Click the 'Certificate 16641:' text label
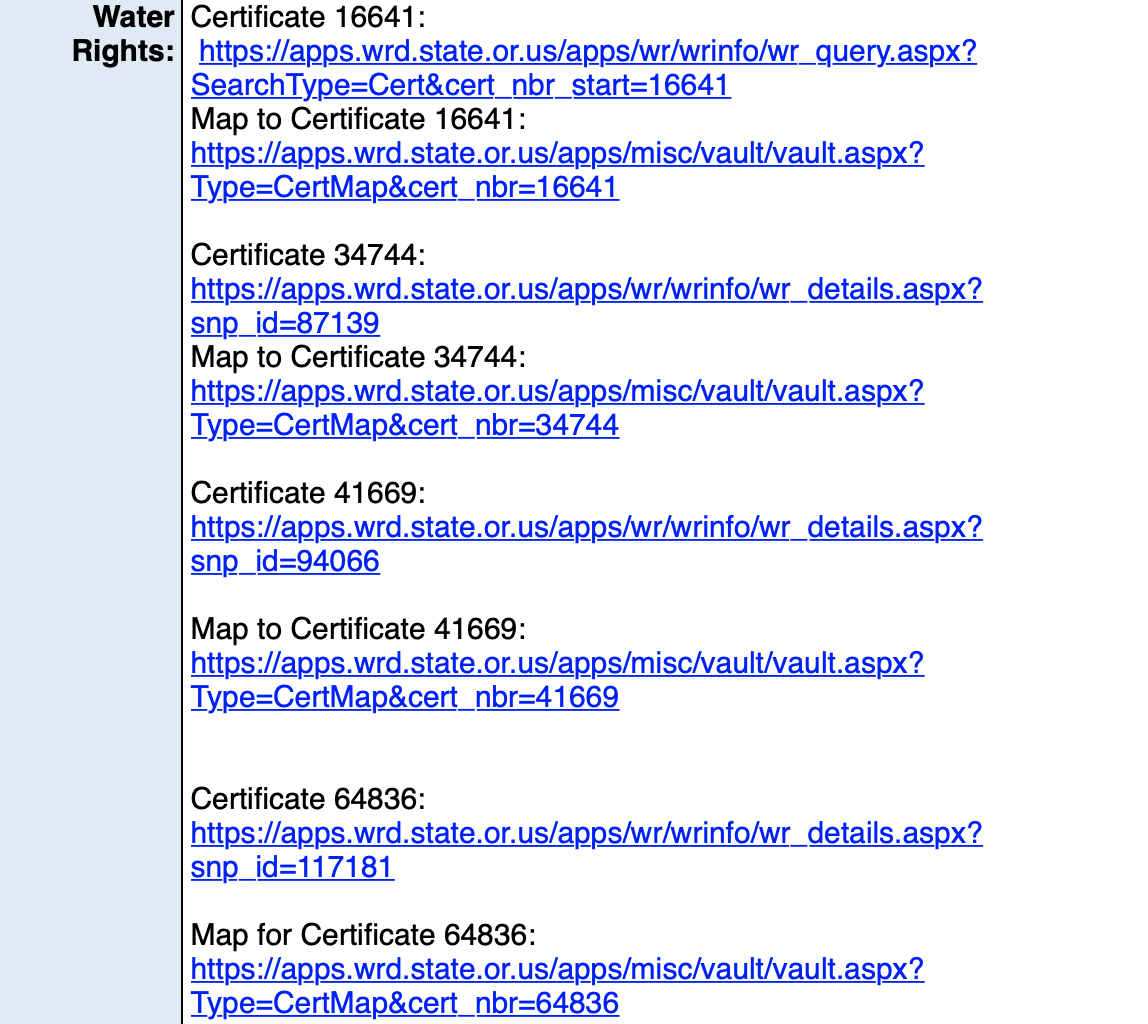 pos(308,17)
